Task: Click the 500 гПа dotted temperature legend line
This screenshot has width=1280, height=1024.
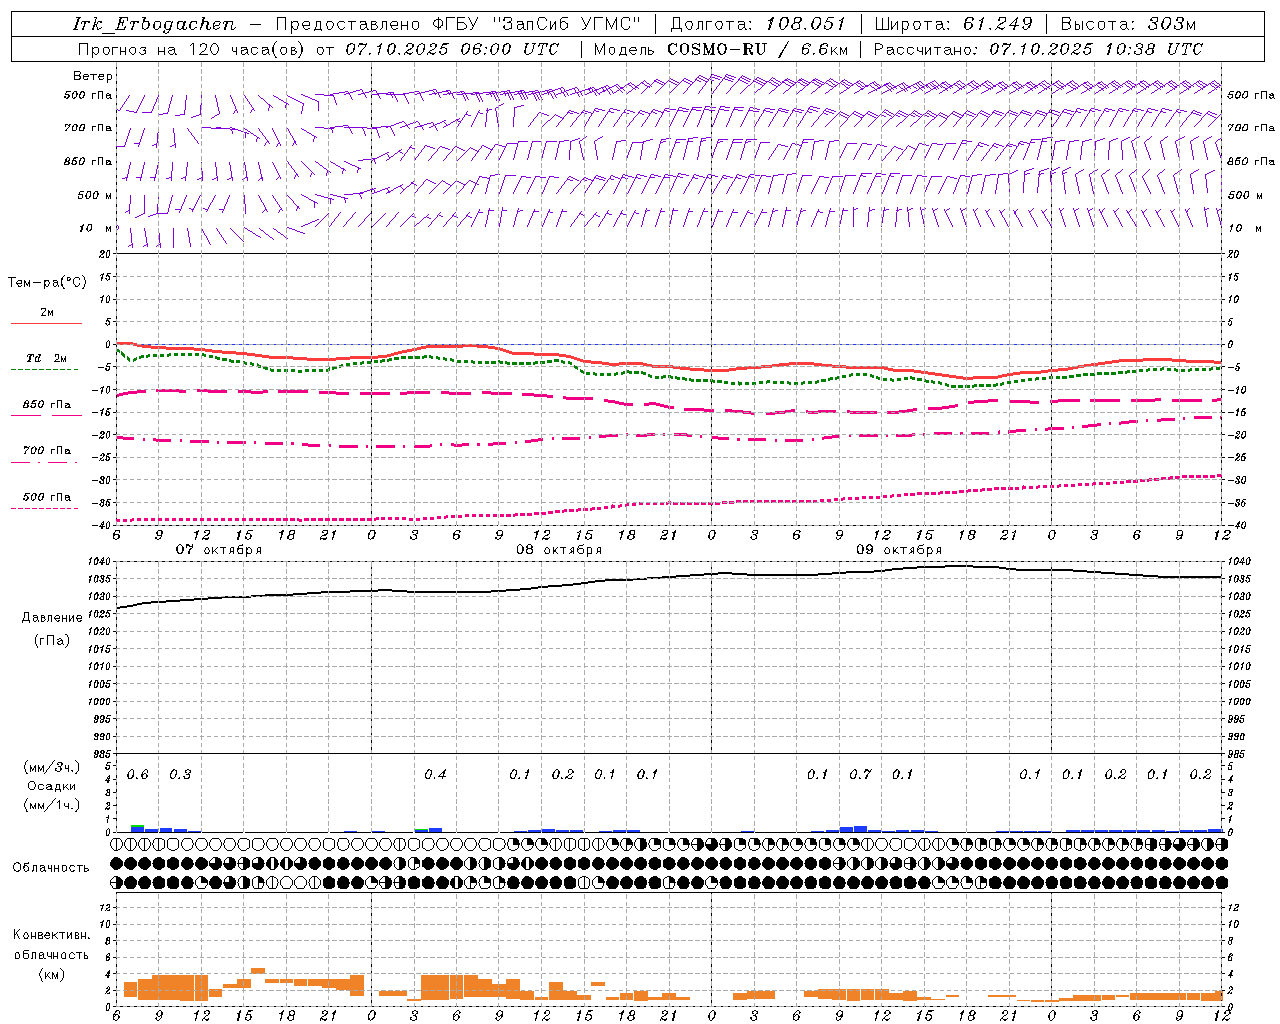Action: pyautogui.click(x=44, y=508)
